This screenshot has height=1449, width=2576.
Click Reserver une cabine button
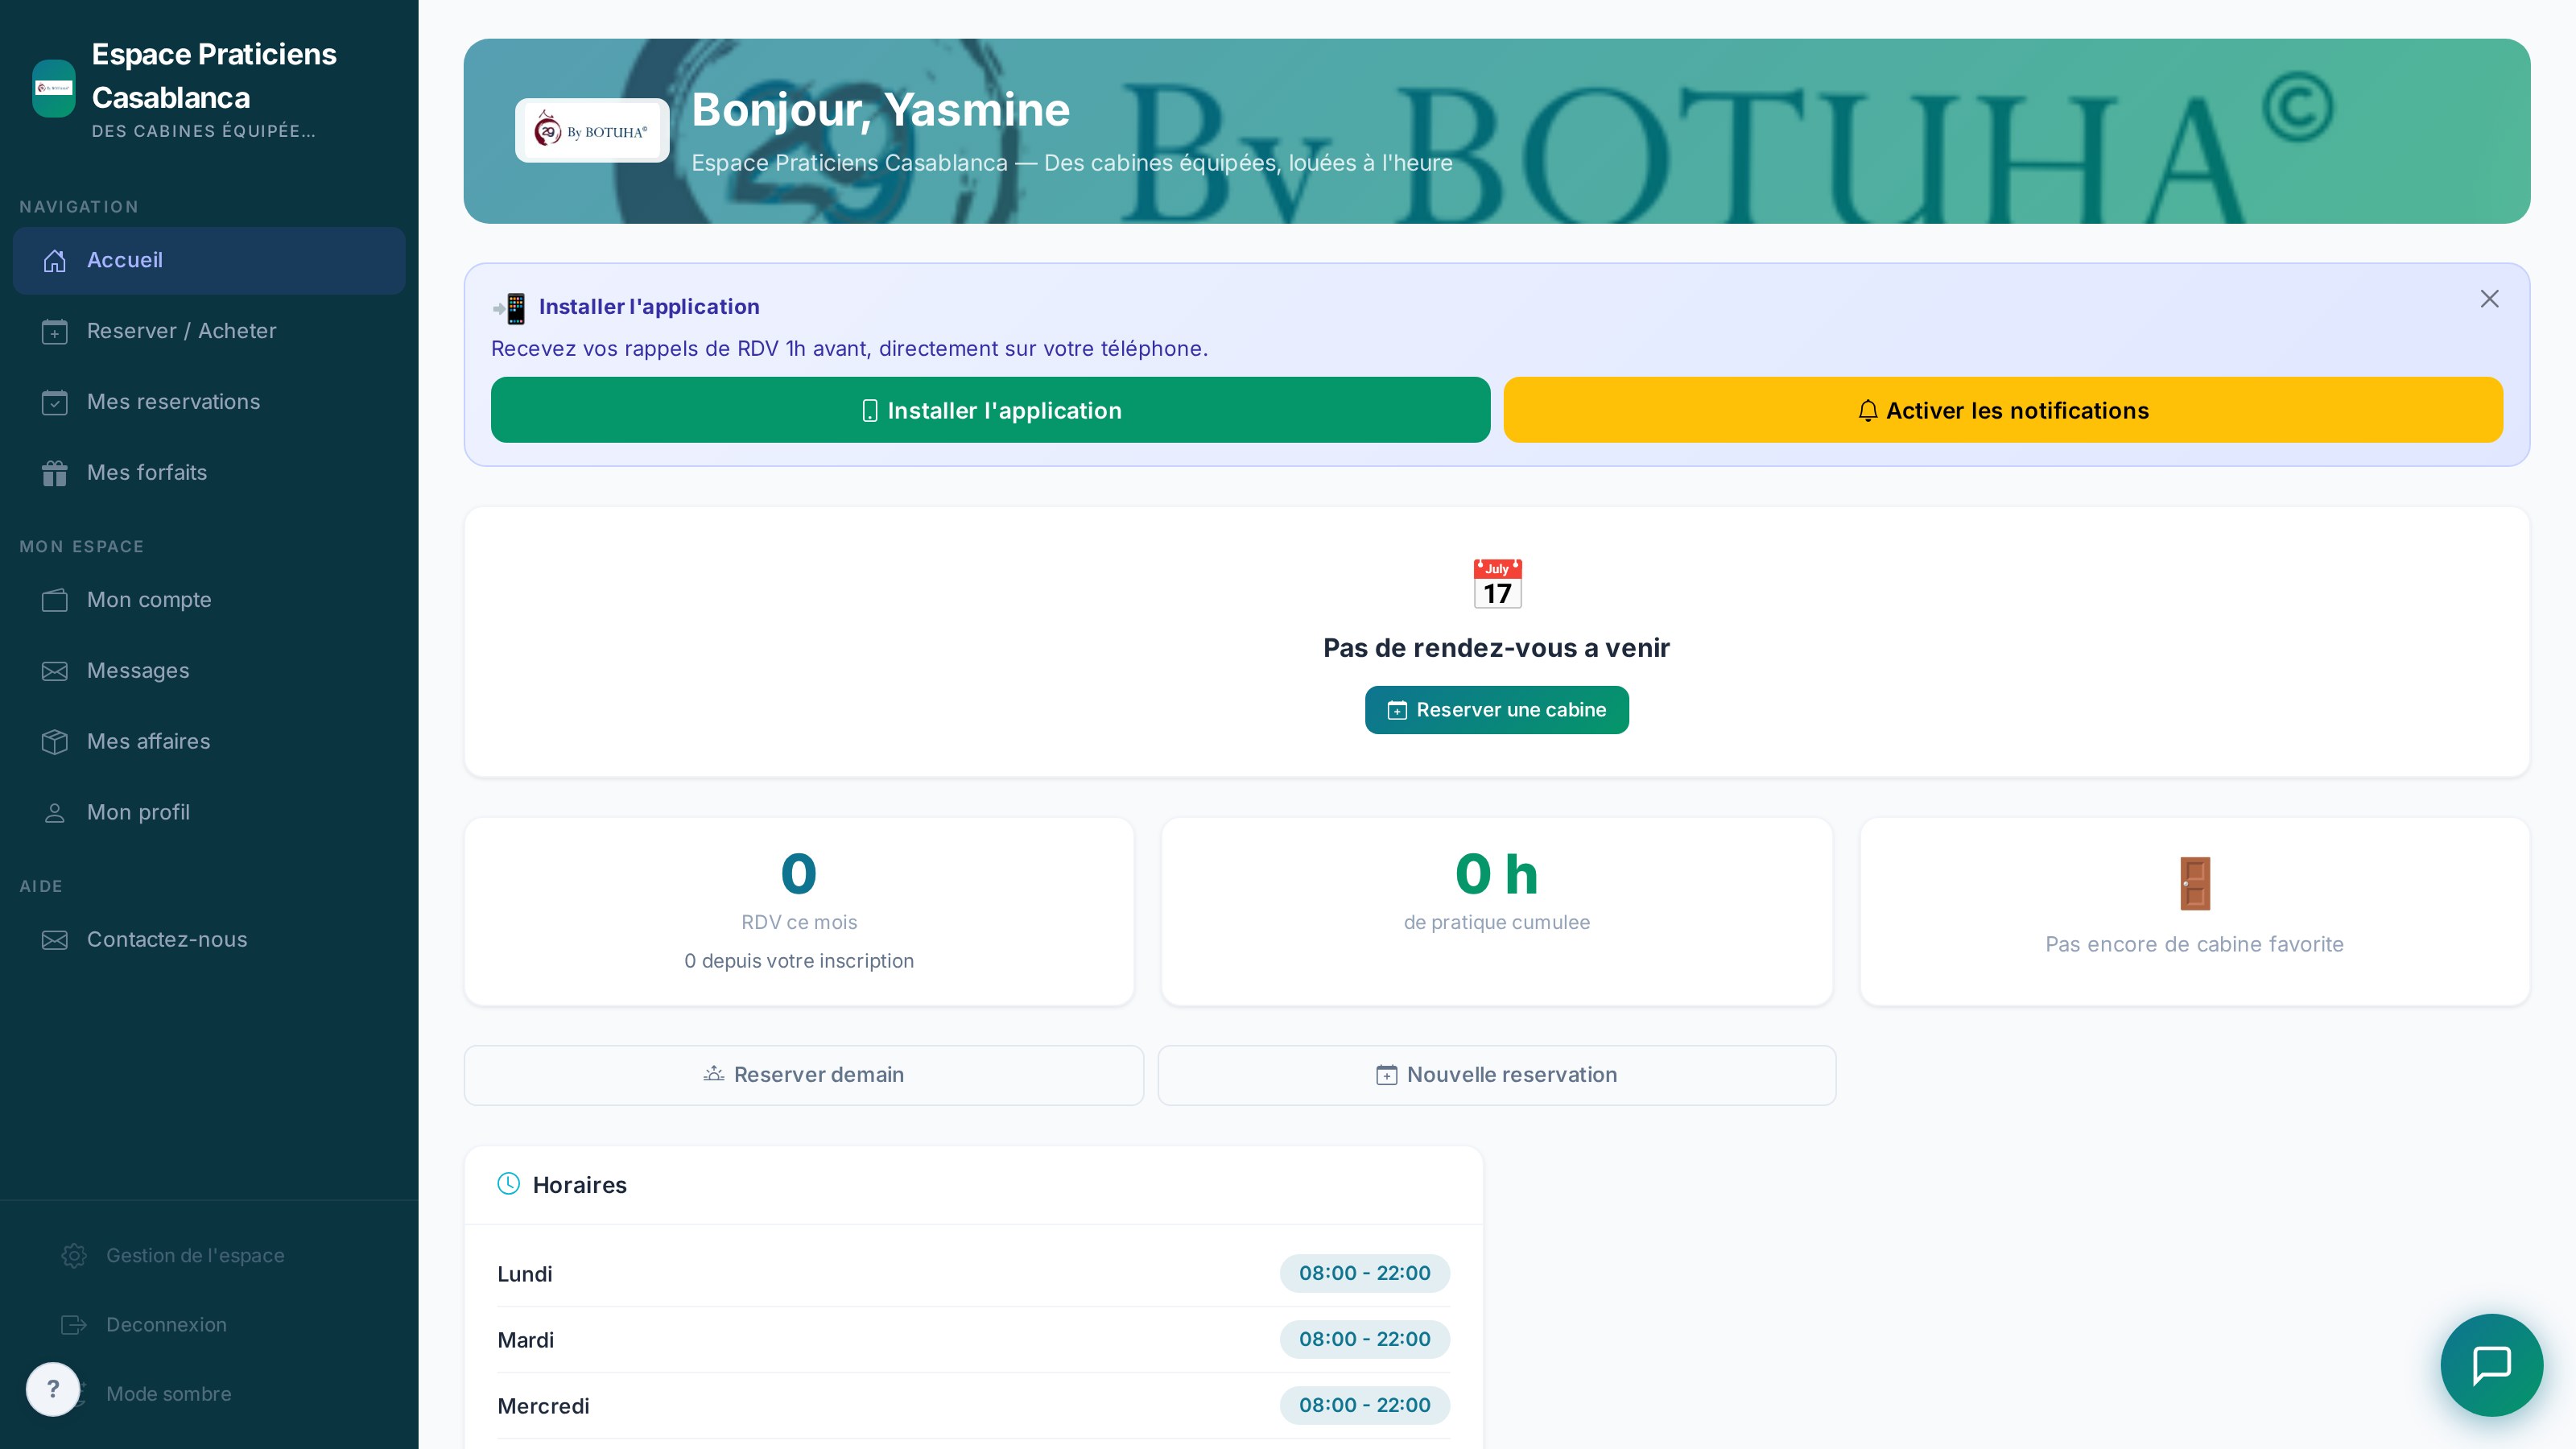[x=1497, y=710]
